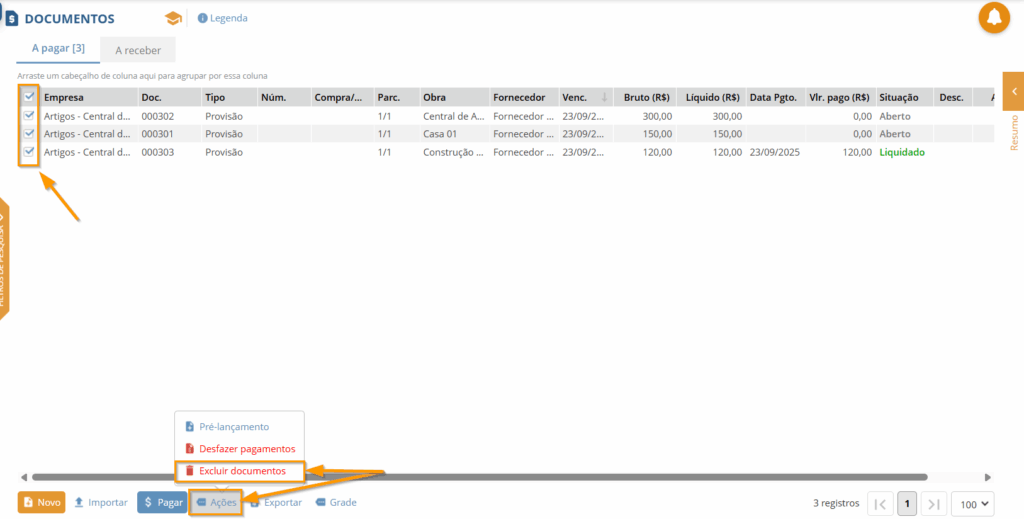
Task: Click the notification bell icon
Action: (x=994, y=18)
